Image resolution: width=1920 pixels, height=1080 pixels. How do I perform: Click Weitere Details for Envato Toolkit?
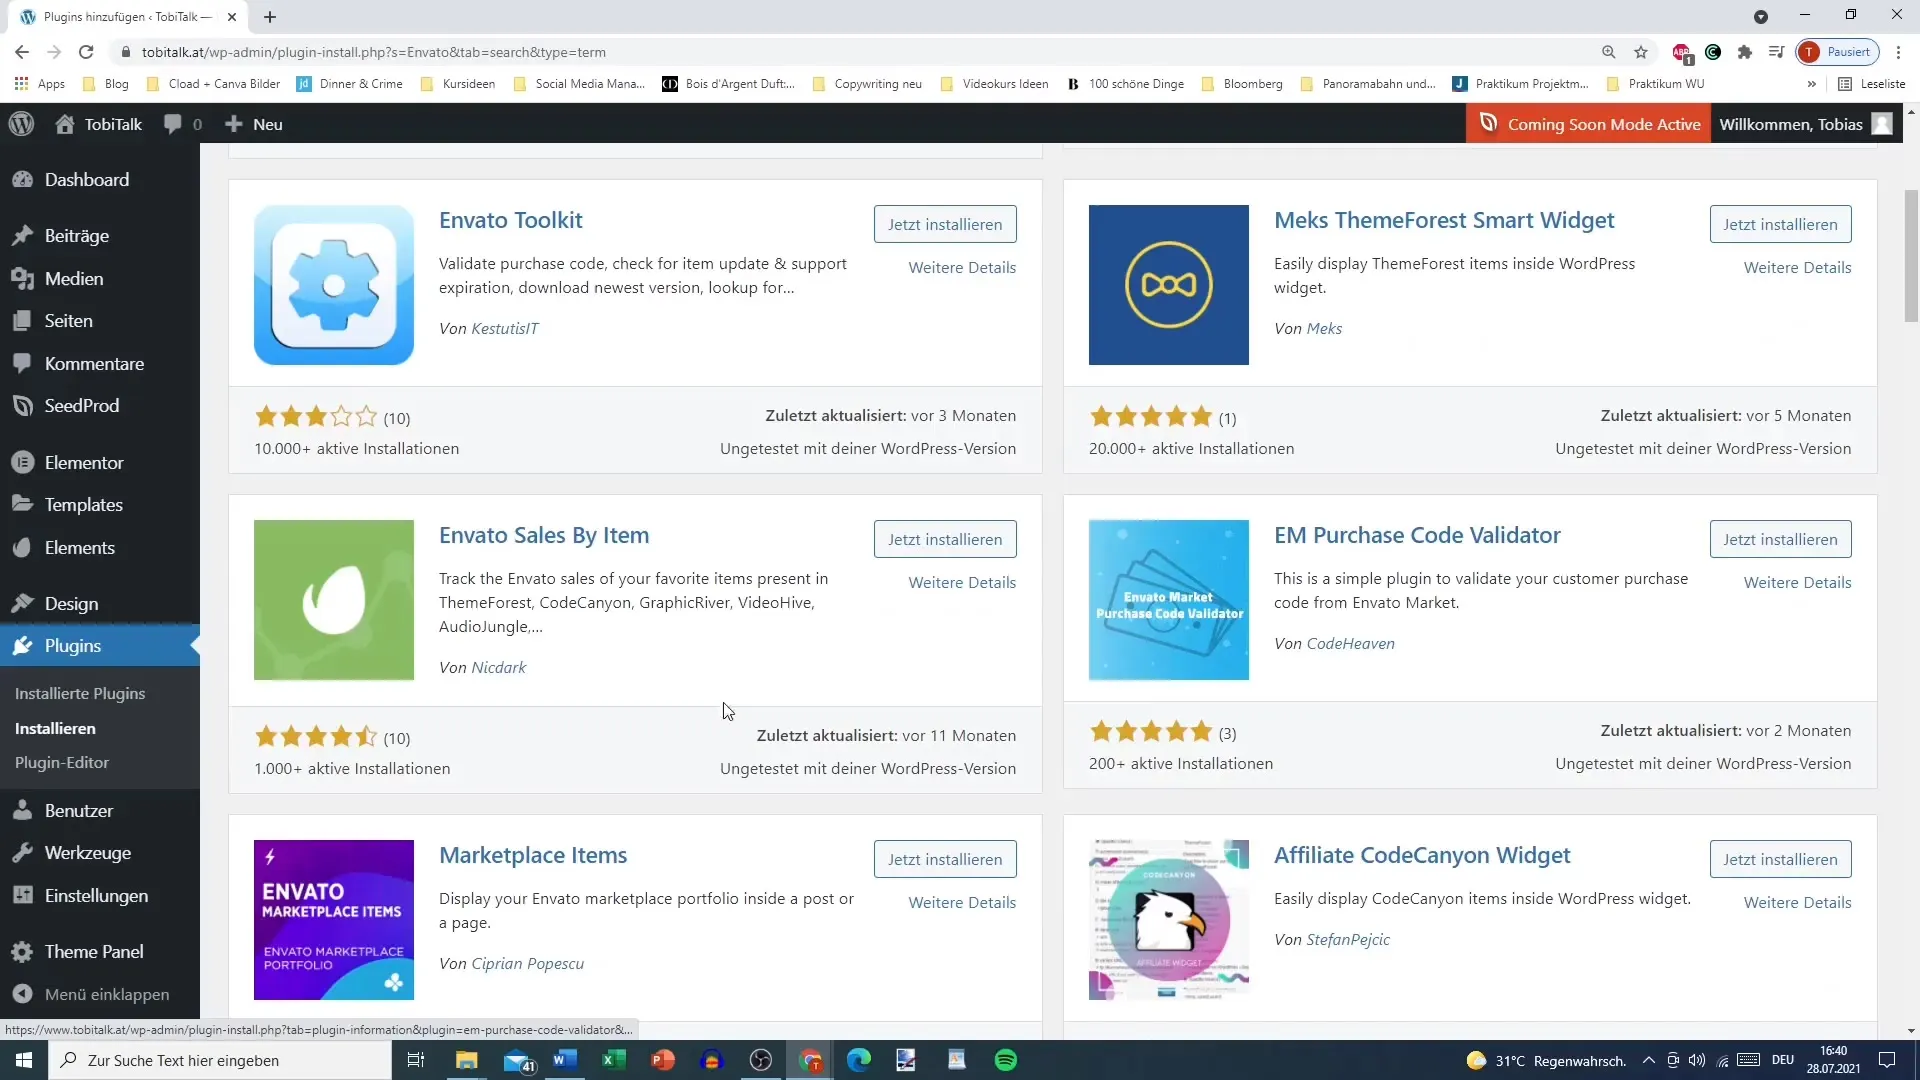(x=964, y=268)
